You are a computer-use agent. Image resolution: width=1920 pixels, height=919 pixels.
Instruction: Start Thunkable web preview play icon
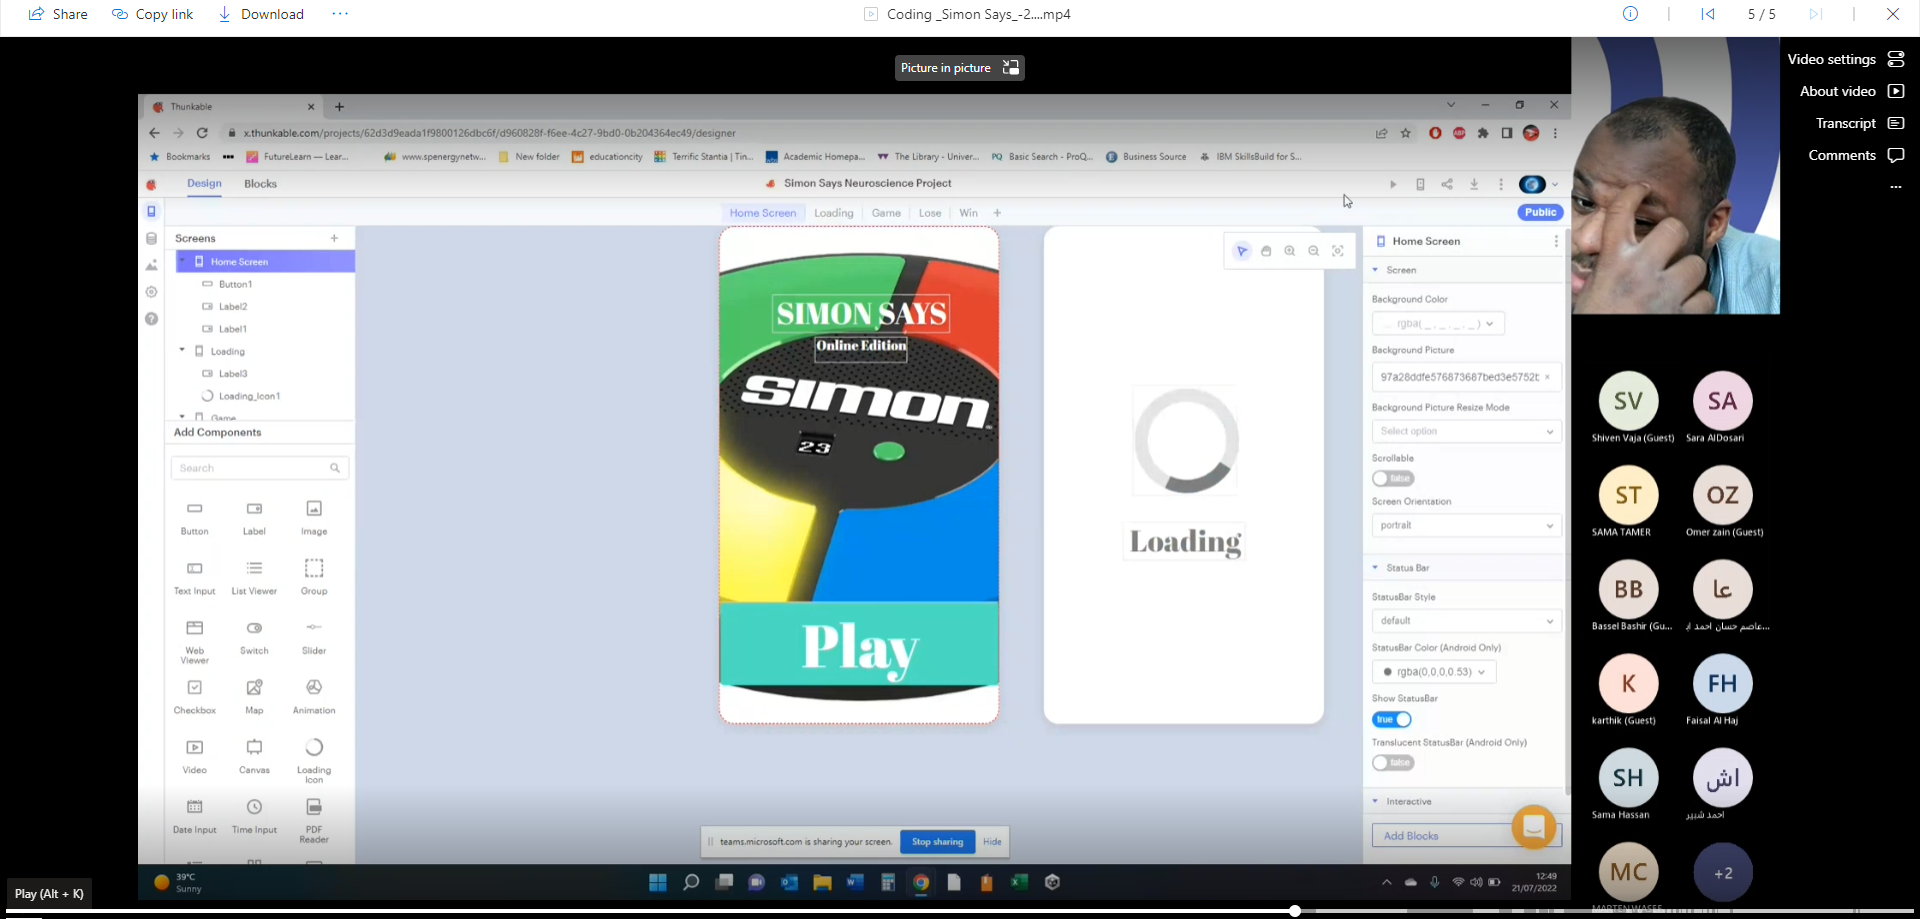coord(1393,184)
